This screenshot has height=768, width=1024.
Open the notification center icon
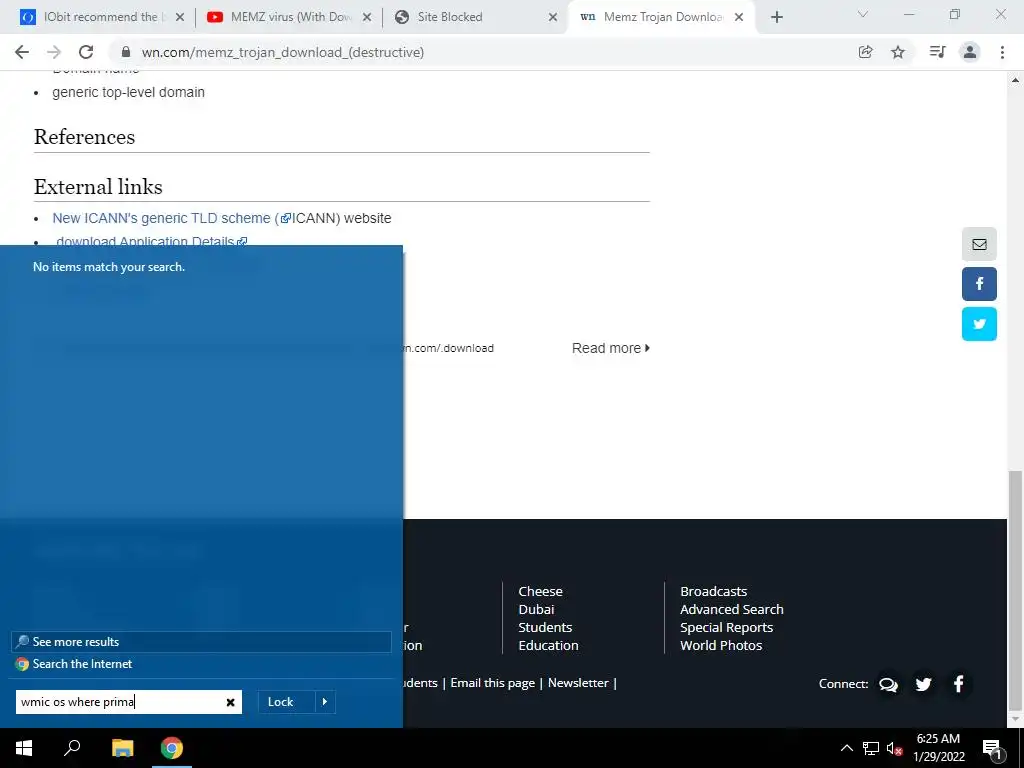992,748
